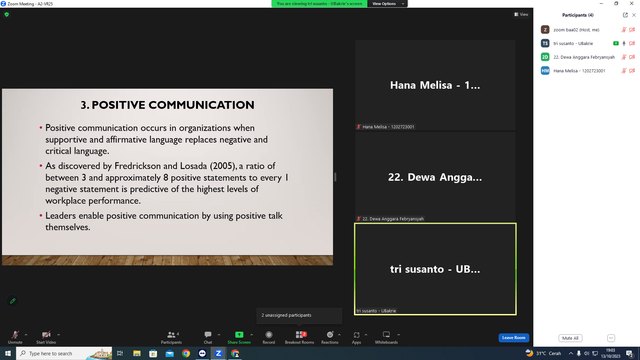Click the video-off icon for Dewa Anggara
640x360 pixels.
click(632, 57)
